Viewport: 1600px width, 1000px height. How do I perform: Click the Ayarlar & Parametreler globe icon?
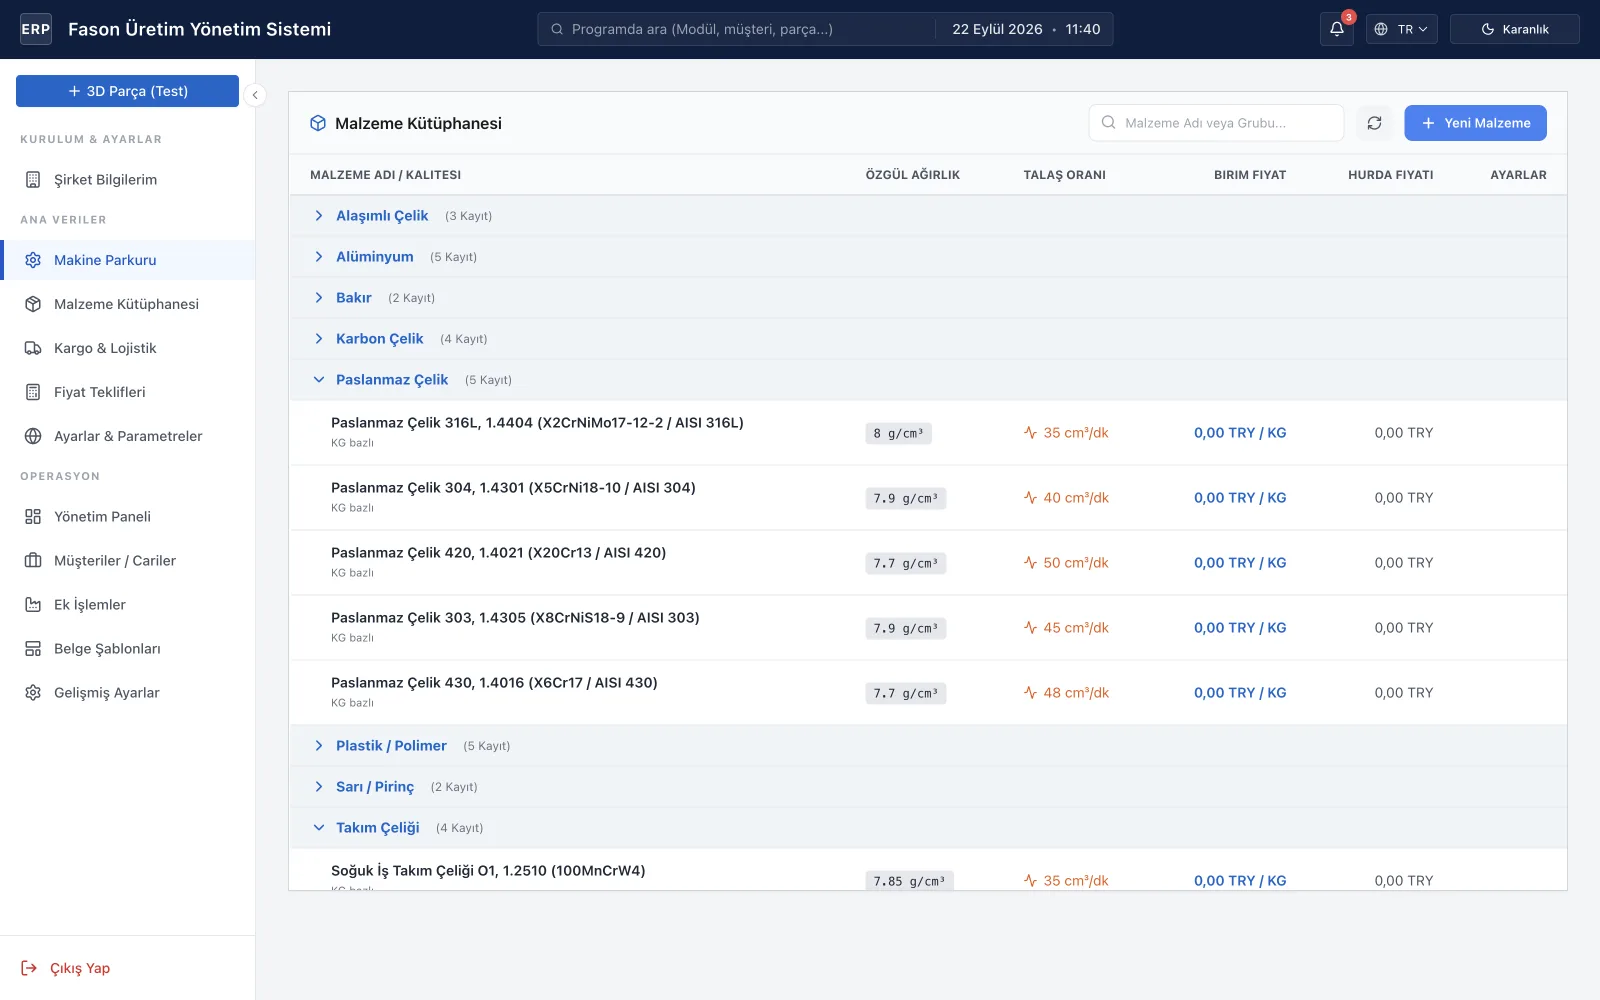click(x=33, y=436)
